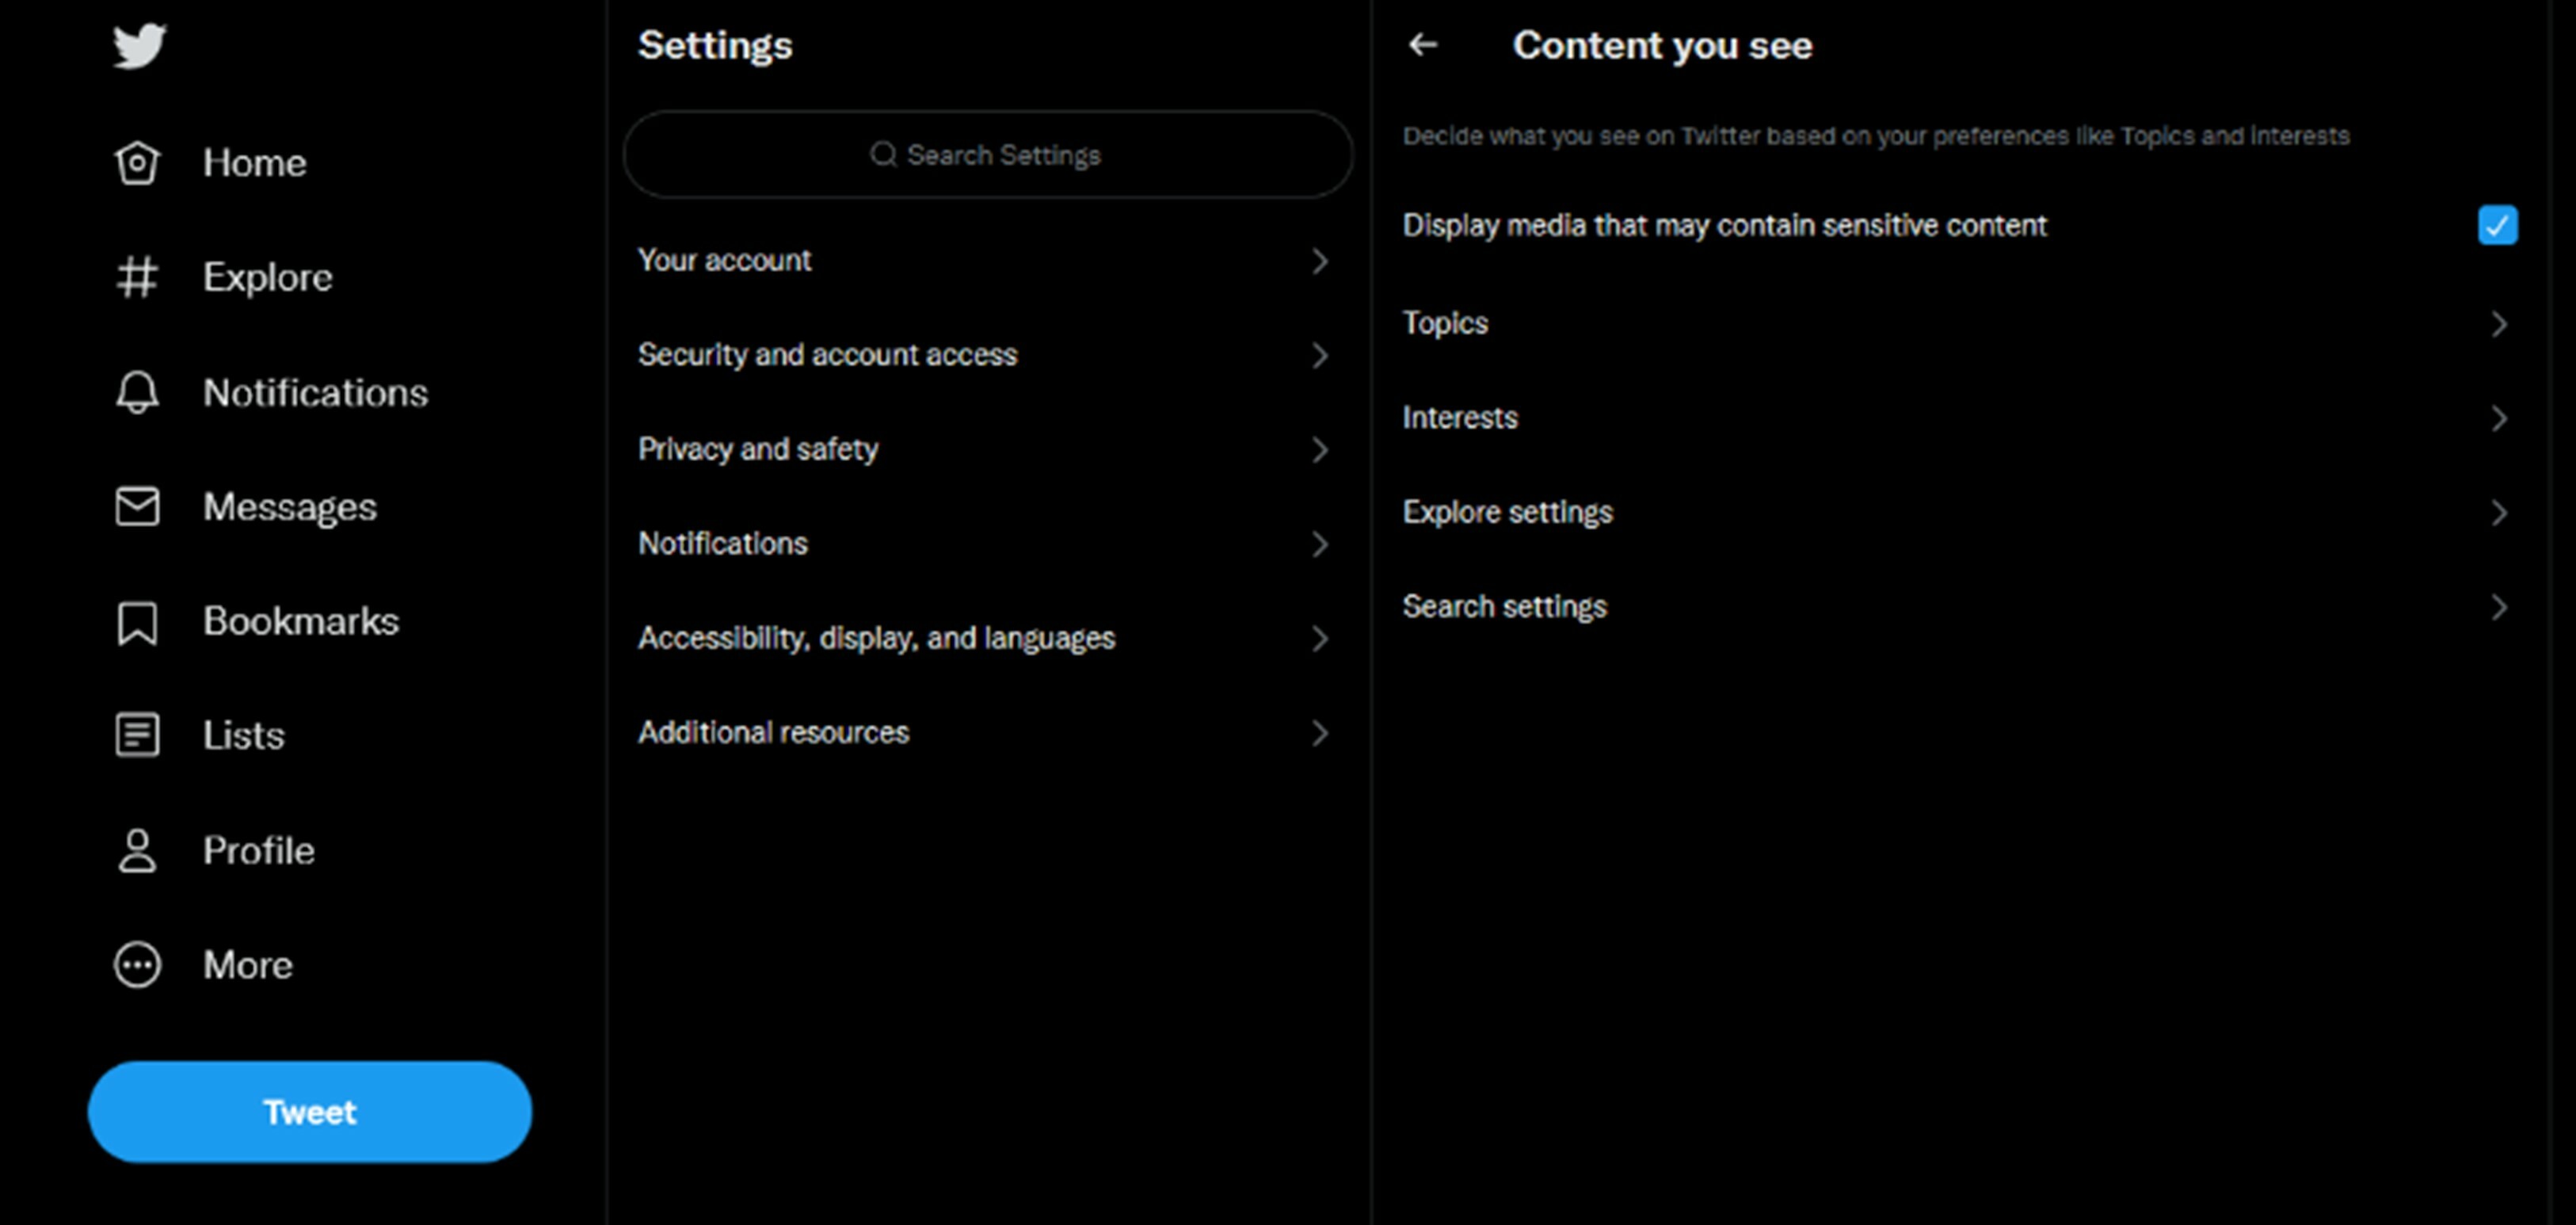The width and height of the screenshot is (2576, 1225).
Task: Open Messages via the envelope icon
Action: tap(137, 506)
